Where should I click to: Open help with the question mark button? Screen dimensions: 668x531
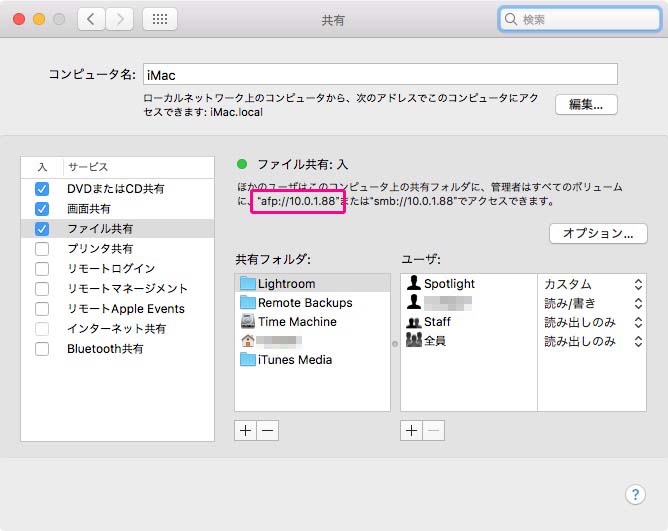tap(635, 494)
